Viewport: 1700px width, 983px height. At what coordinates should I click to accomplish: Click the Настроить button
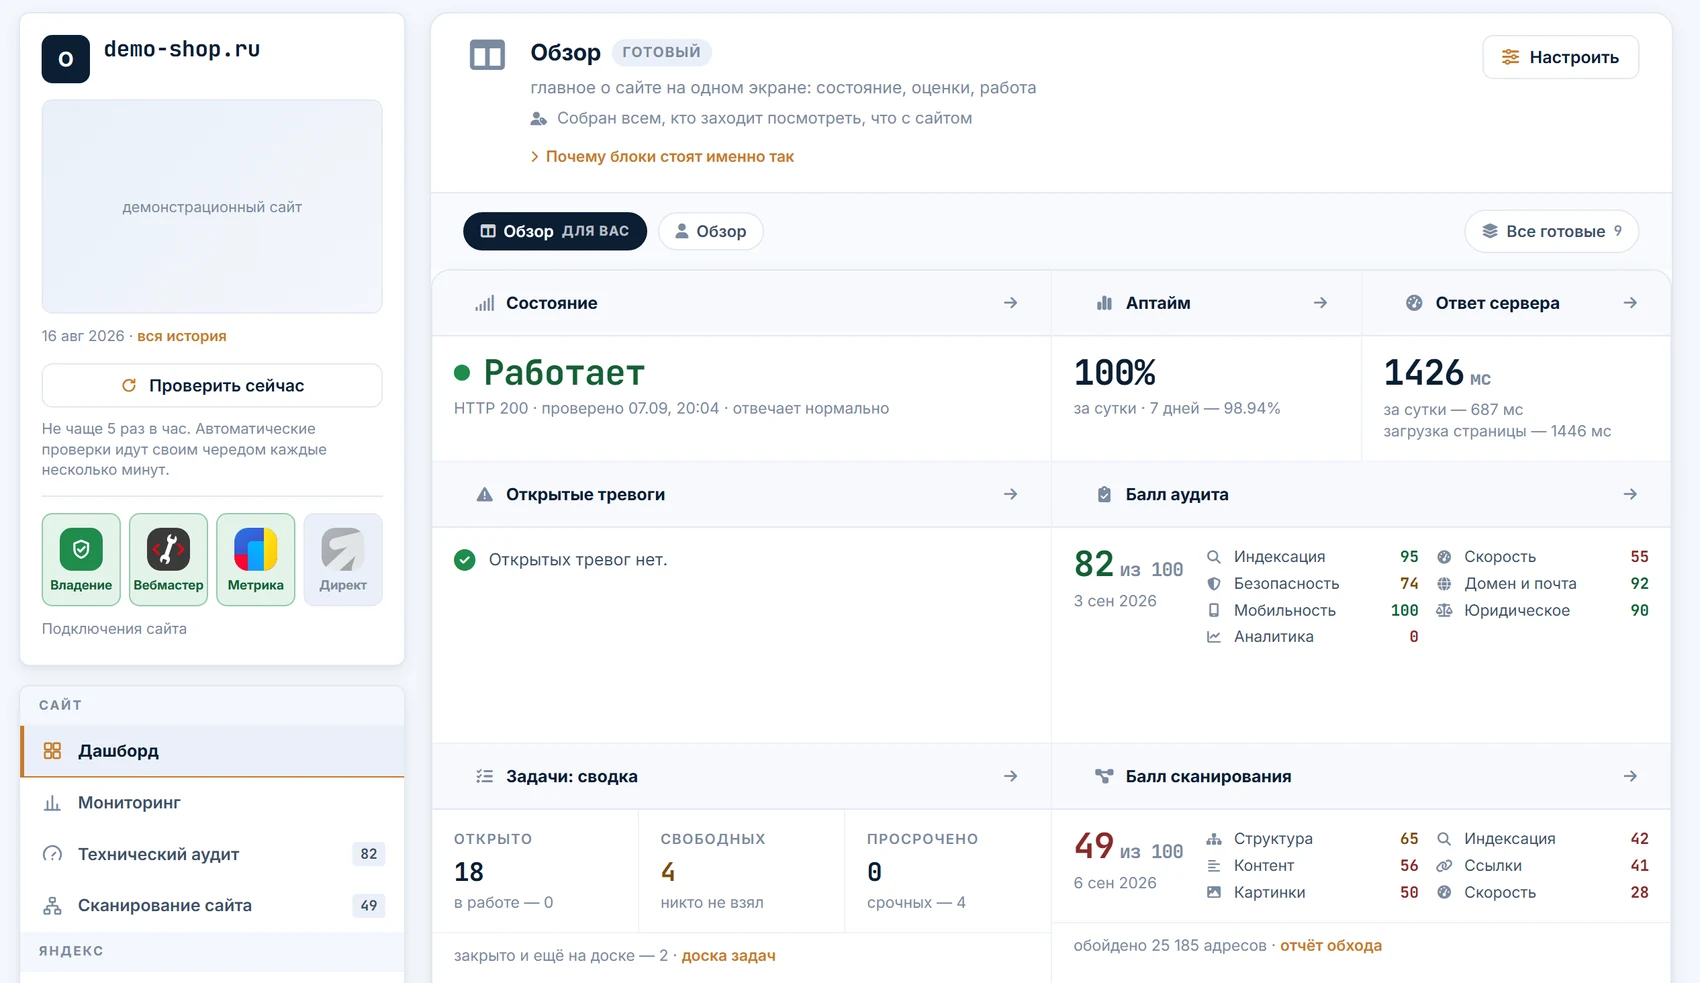tap(1560, 57)
